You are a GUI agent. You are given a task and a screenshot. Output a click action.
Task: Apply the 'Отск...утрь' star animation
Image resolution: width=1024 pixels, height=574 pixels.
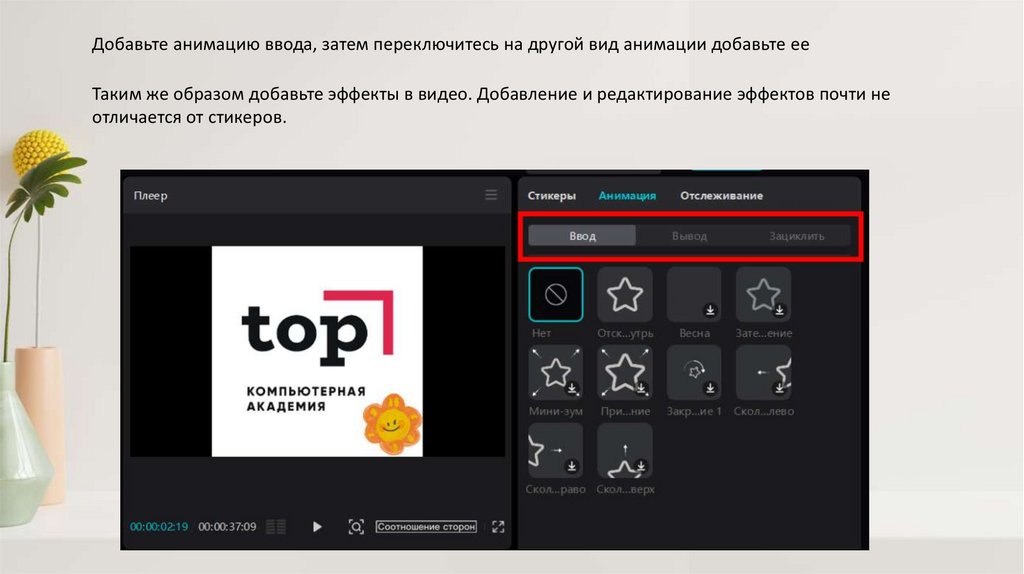(625, 295)
